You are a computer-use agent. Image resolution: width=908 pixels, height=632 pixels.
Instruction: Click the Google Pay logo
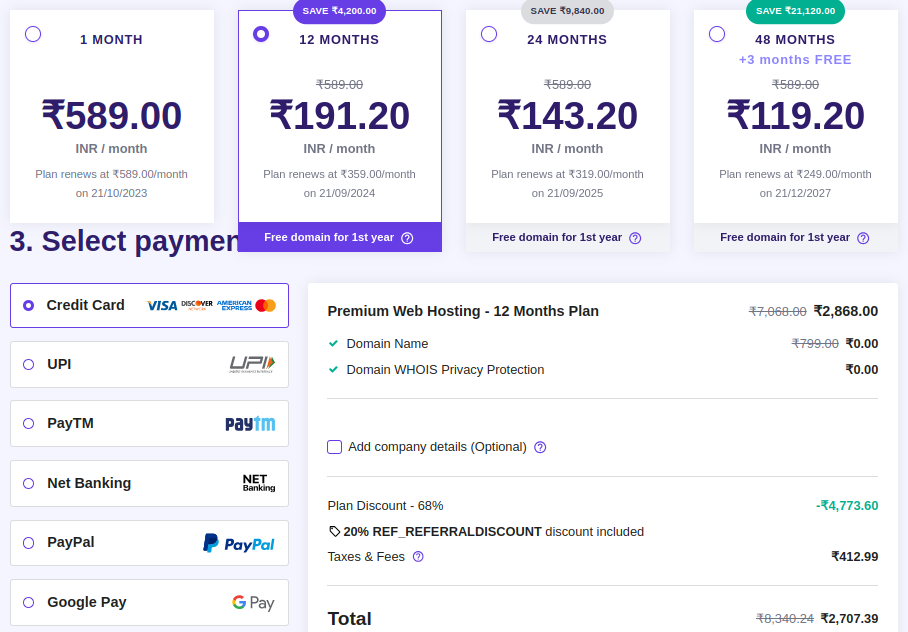[253, 603]
